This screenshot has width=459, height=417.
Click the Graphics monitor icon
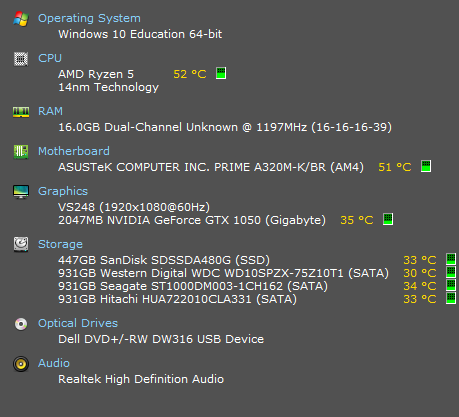pyautogui.click(x=21, y=192)
